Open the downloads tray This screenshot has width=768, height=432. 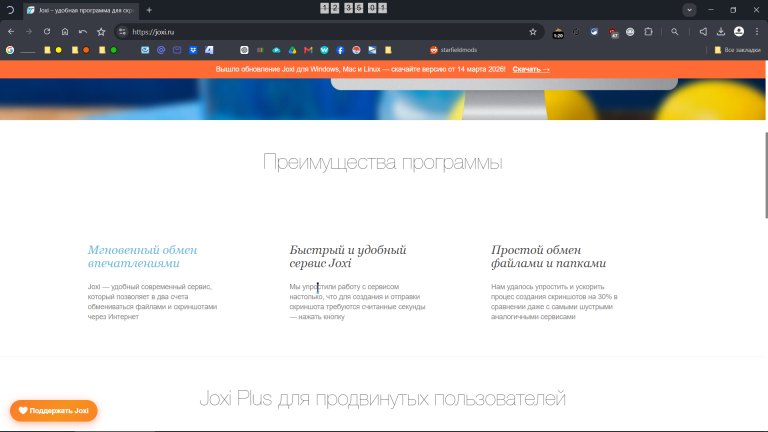721,32
